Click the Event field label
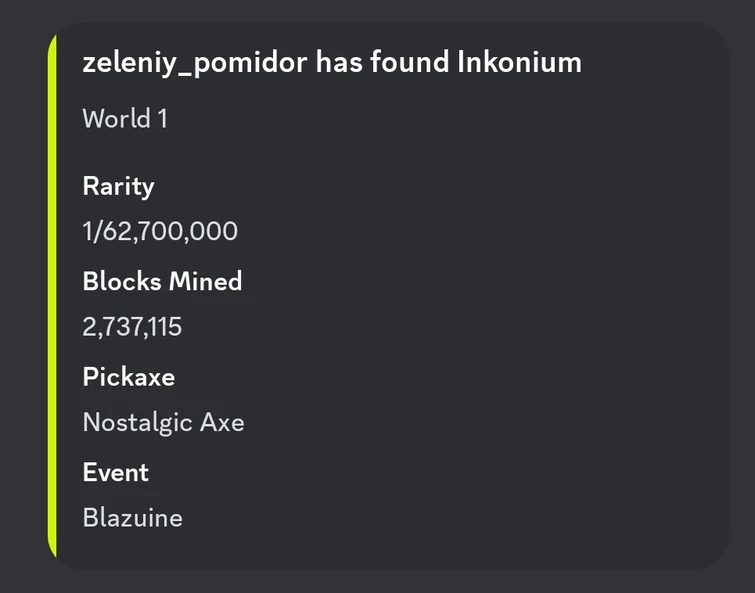 point(115,472)
